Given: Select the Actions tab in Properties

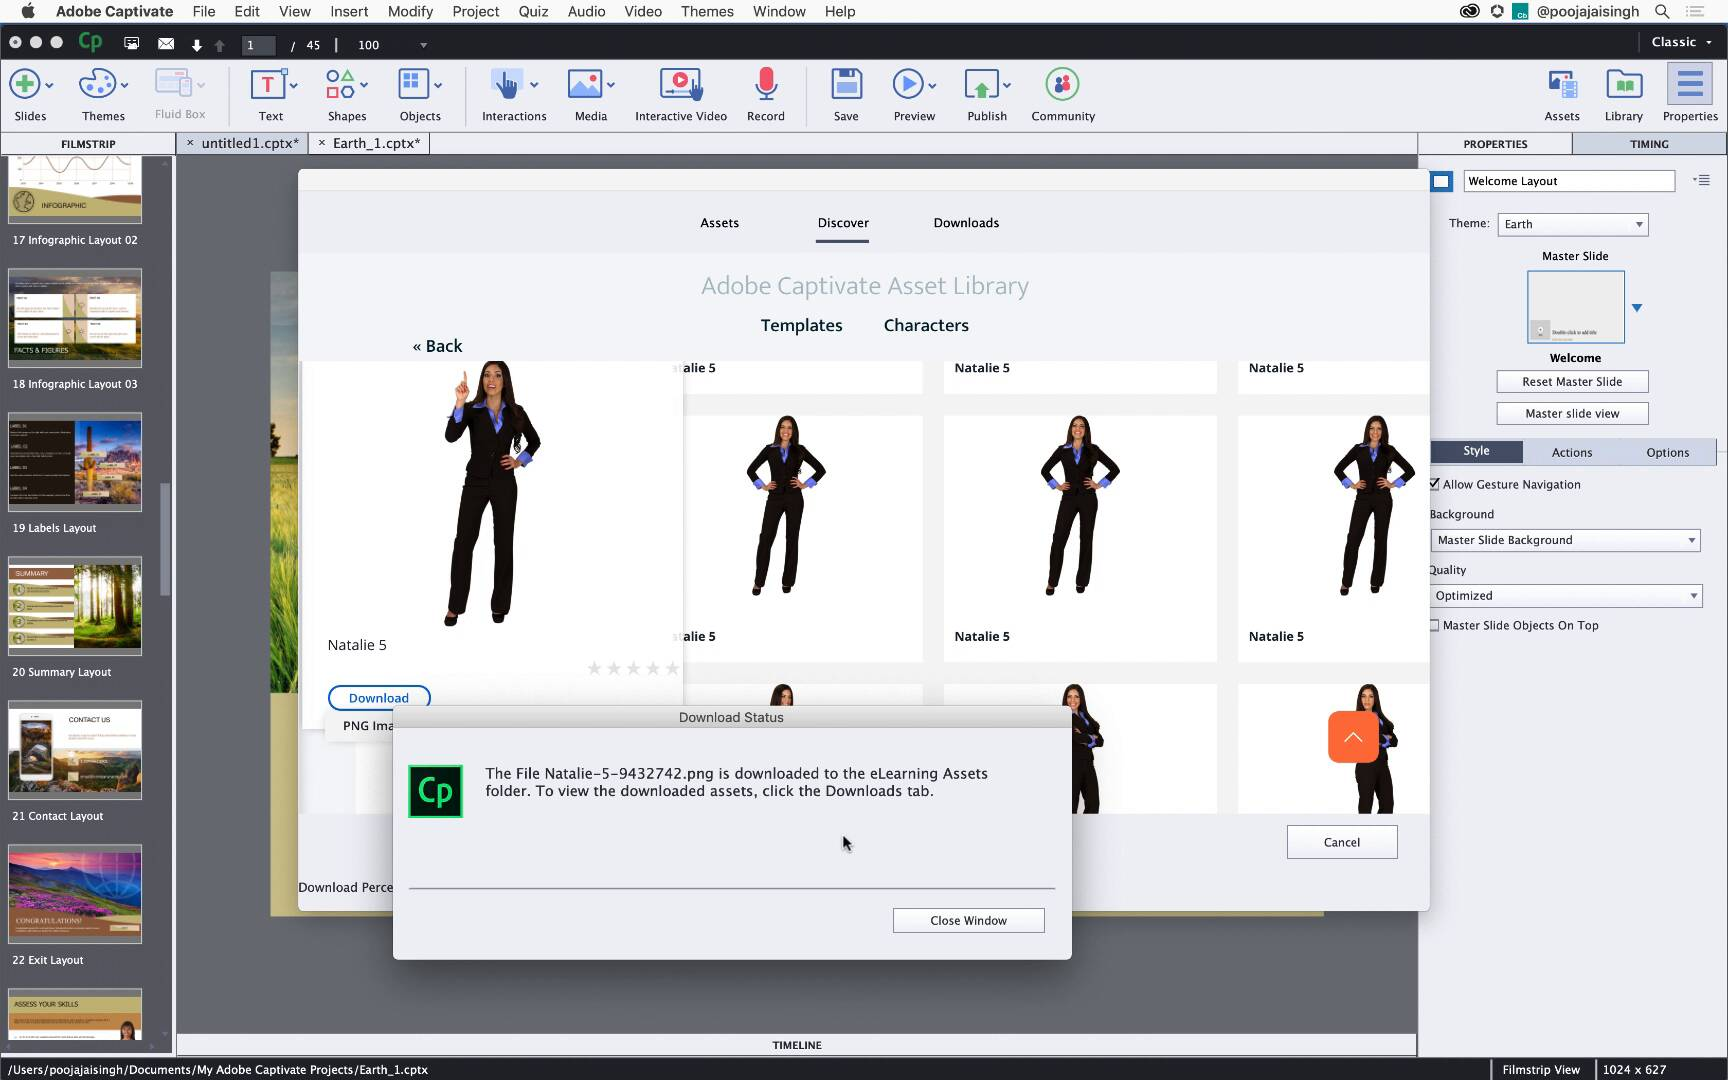Looking at the screenshot, I should click(x=1572, y=452).
